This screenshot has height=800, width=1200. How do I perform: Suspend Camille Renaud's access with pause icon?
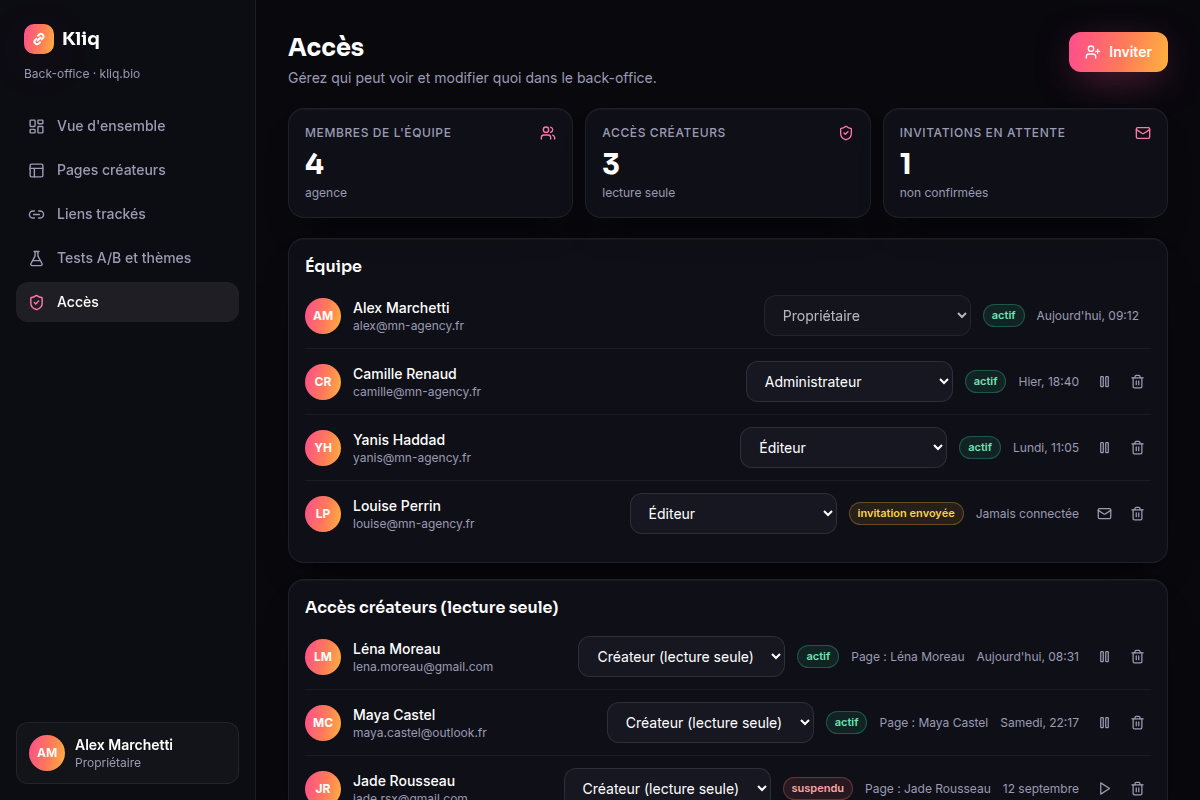(x=1105, y=381)
